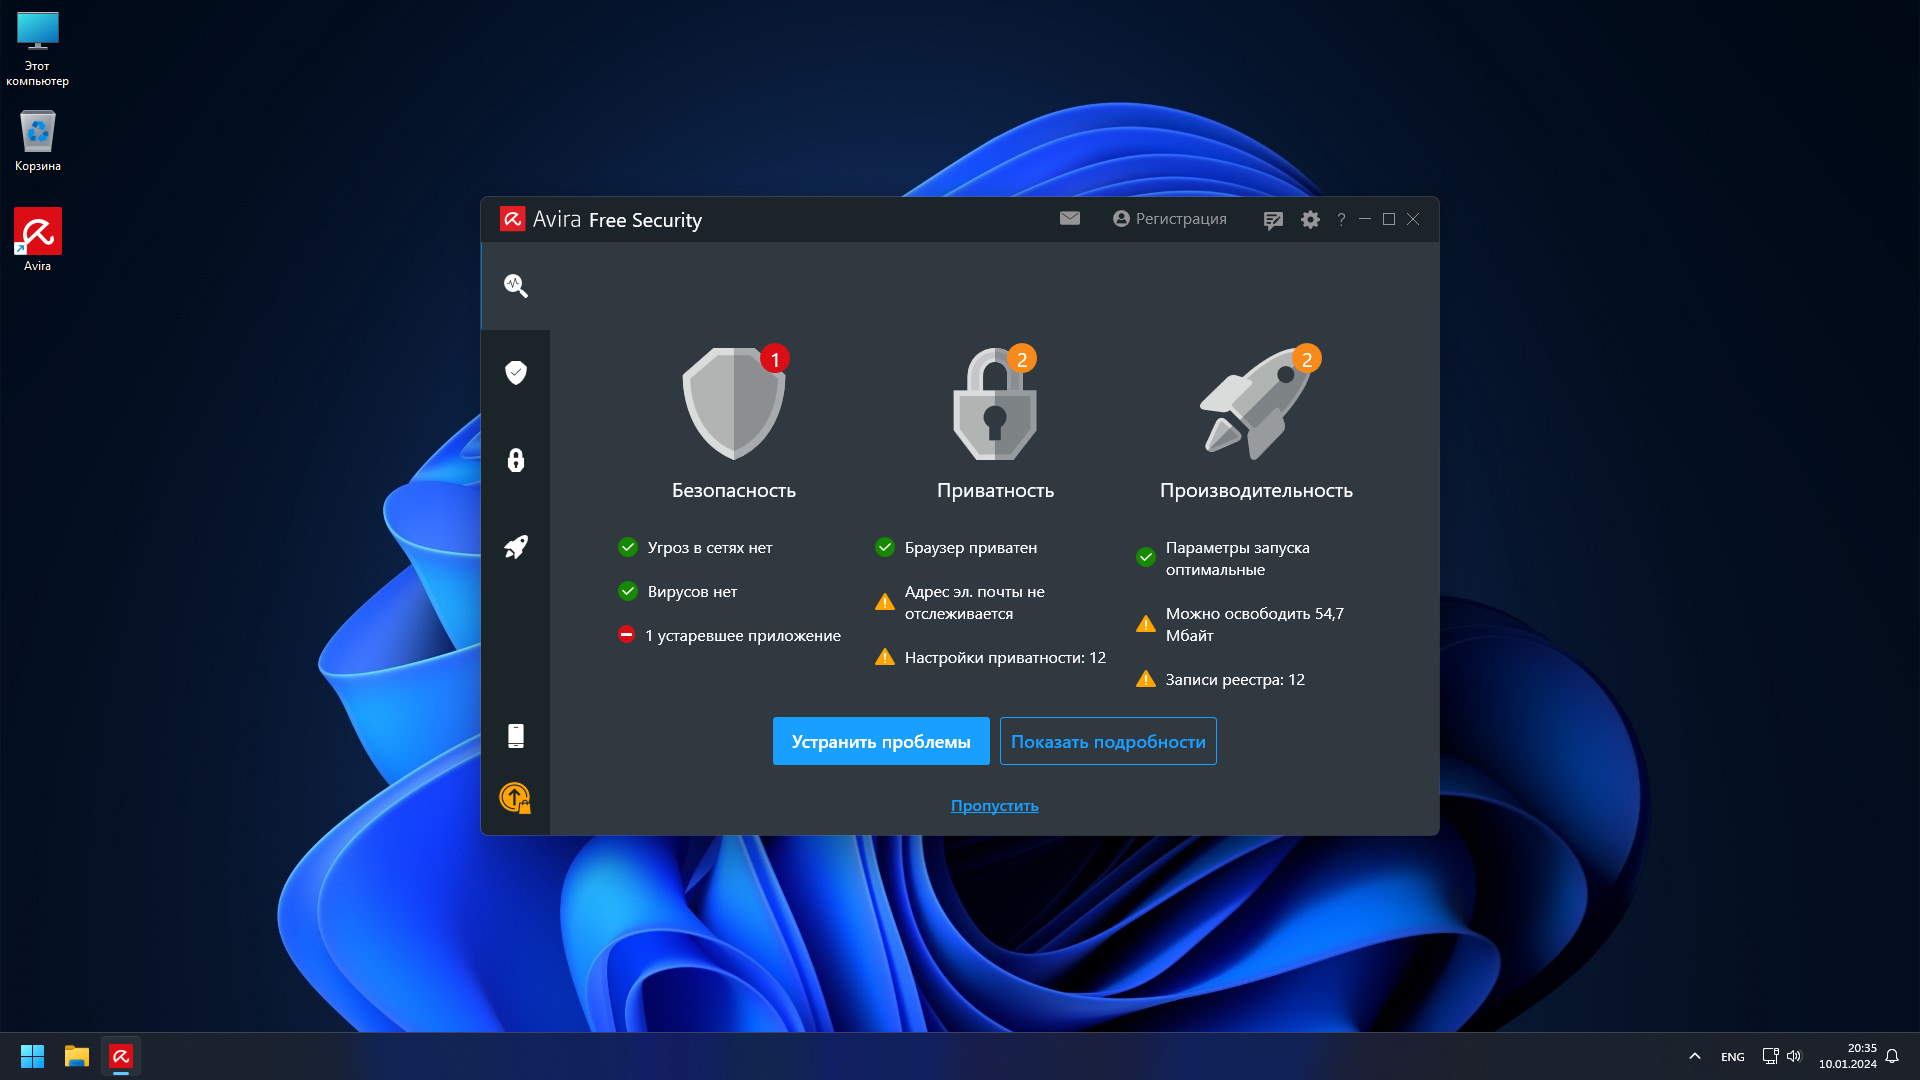The width and height of the screenshot is (1920, 1080).
Task: Open the mail envelope icon in title bar
Action: tap(1070, 219)
